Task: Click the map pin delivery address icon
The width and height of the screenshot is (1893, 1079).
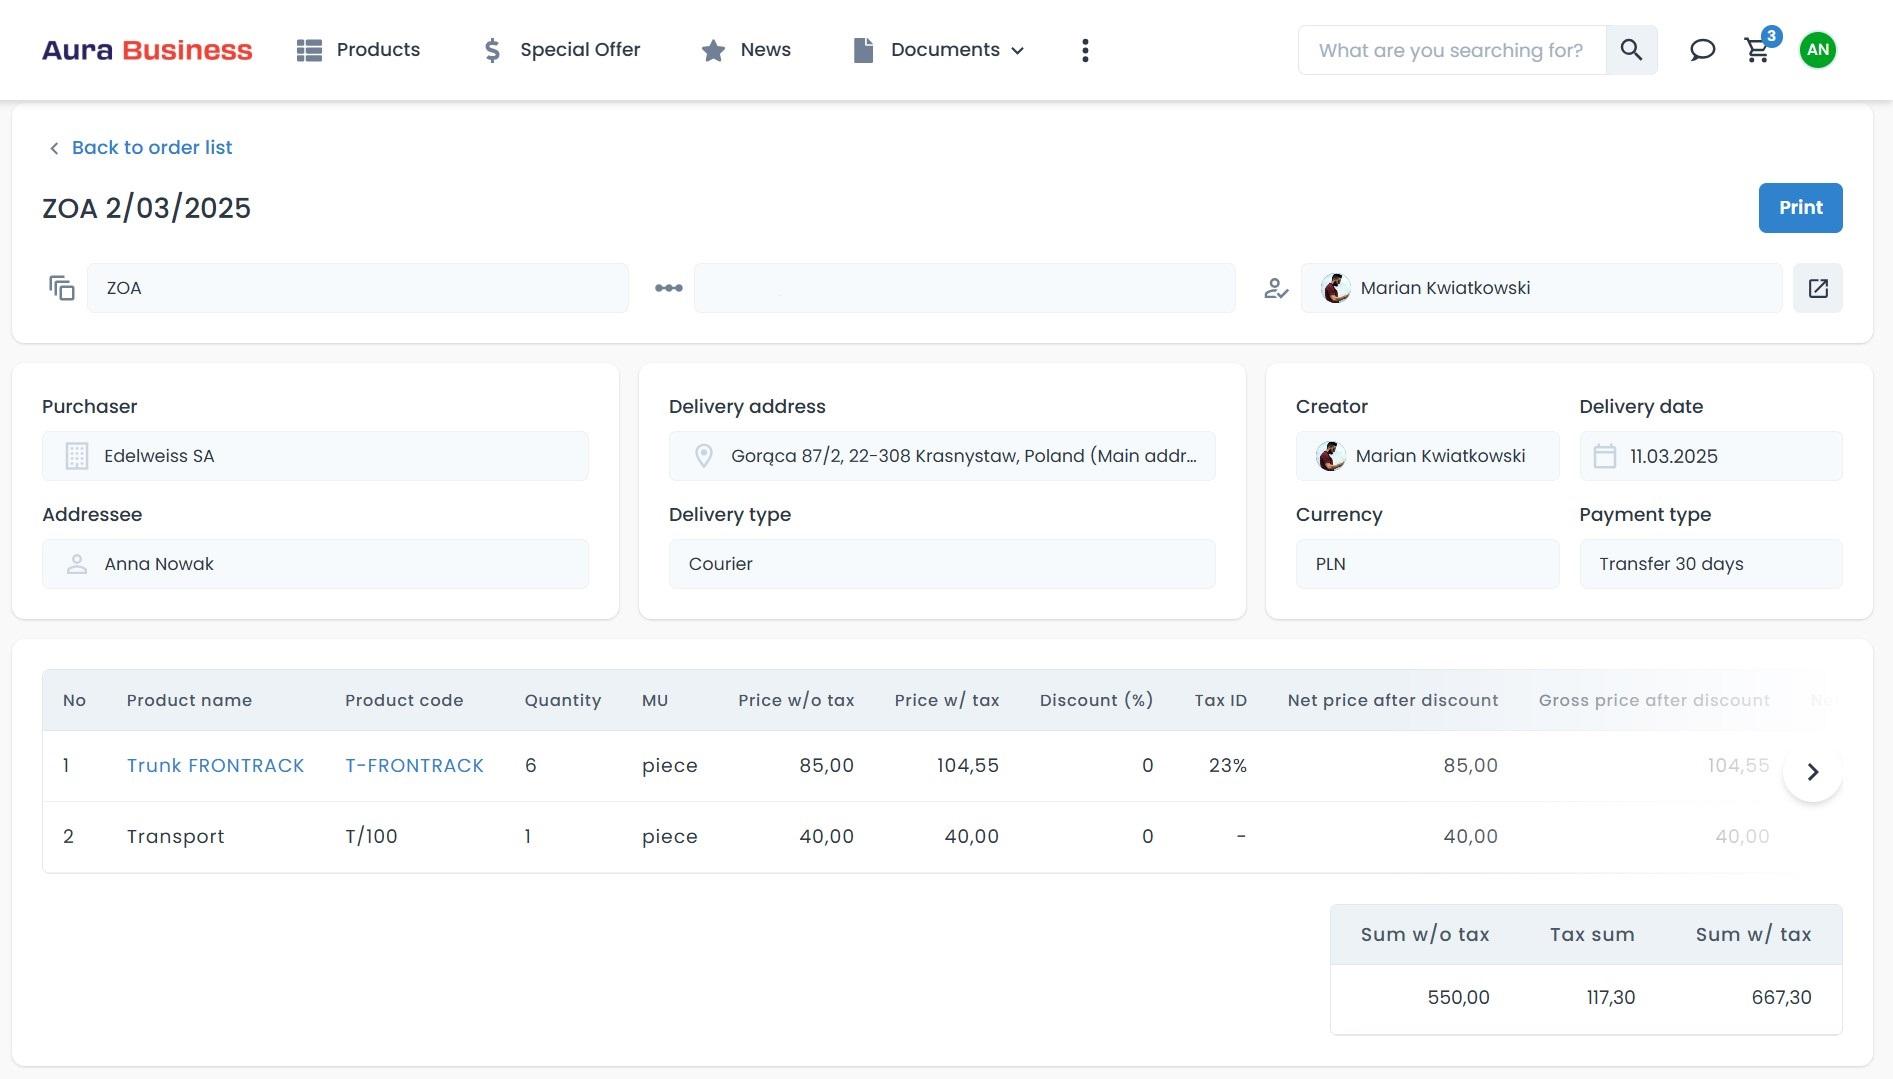Action: click(704, 456)
